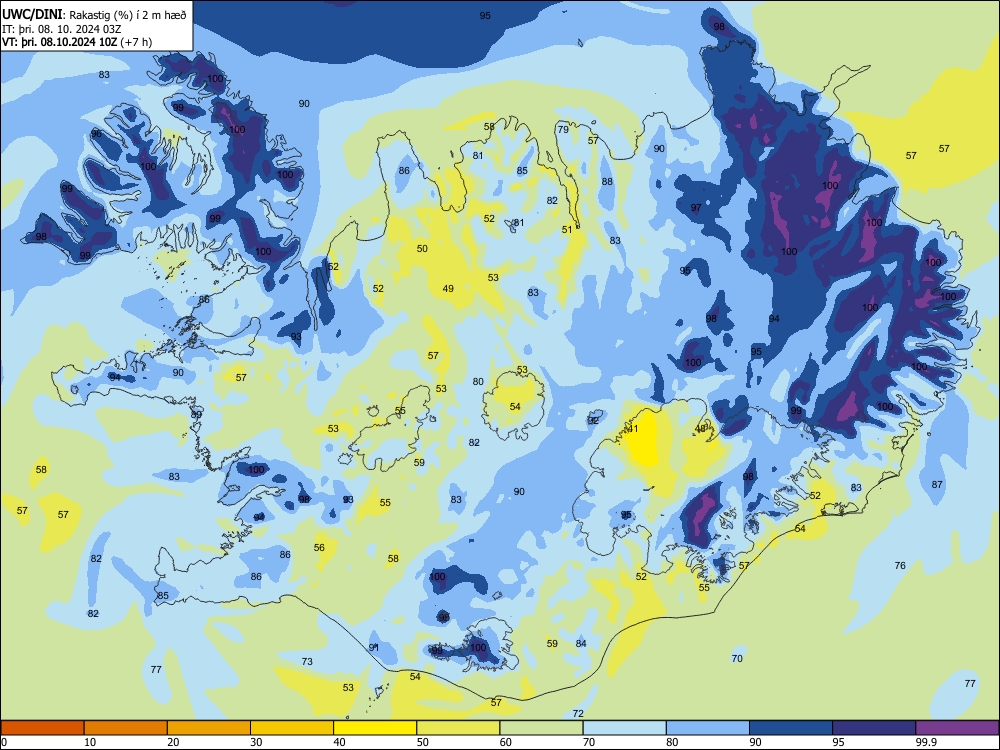Choose the 80–90 light blue legend swatch
The image size is (1000, 750).
[x=708, y=728]
